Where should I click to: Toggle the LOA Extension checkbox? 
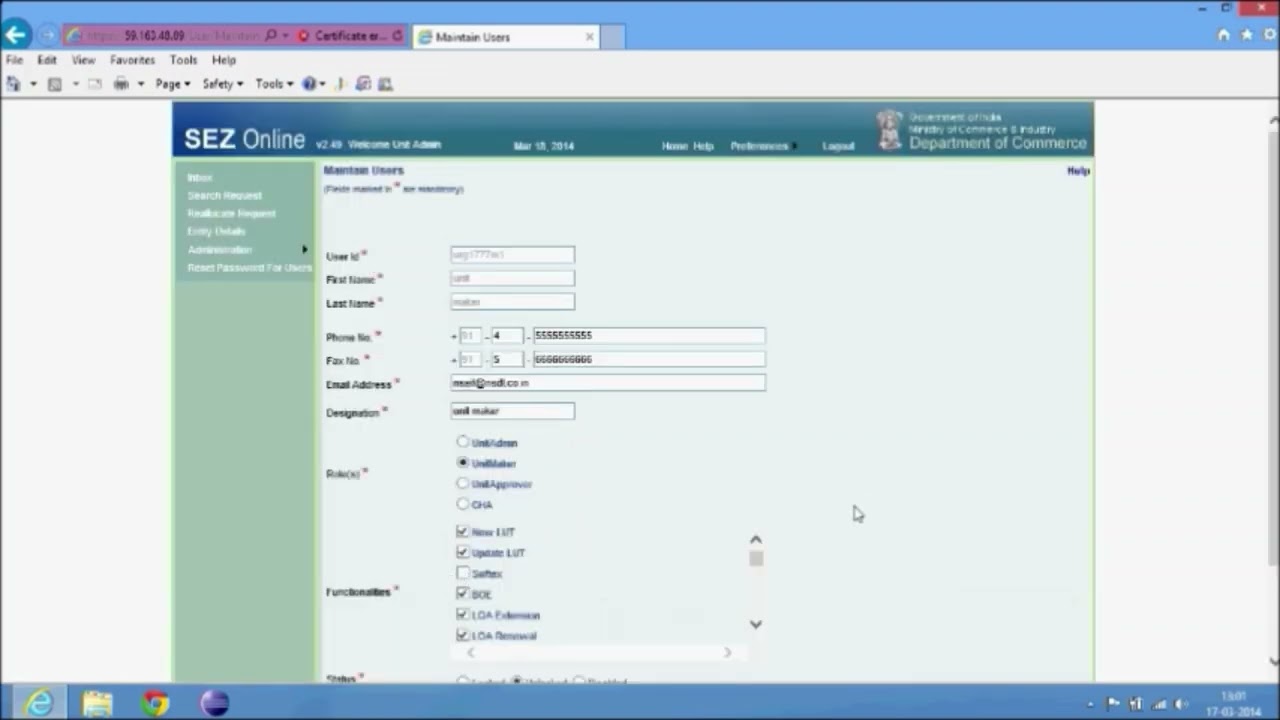click(462, 614)
